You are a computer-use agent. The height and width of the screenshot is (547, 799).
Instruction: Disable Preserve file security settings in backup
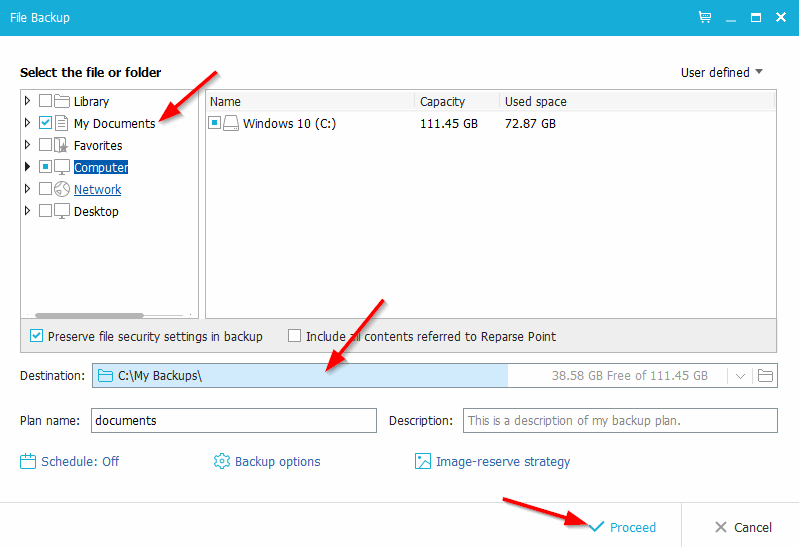pyautogui.click(x=37, y=336)
